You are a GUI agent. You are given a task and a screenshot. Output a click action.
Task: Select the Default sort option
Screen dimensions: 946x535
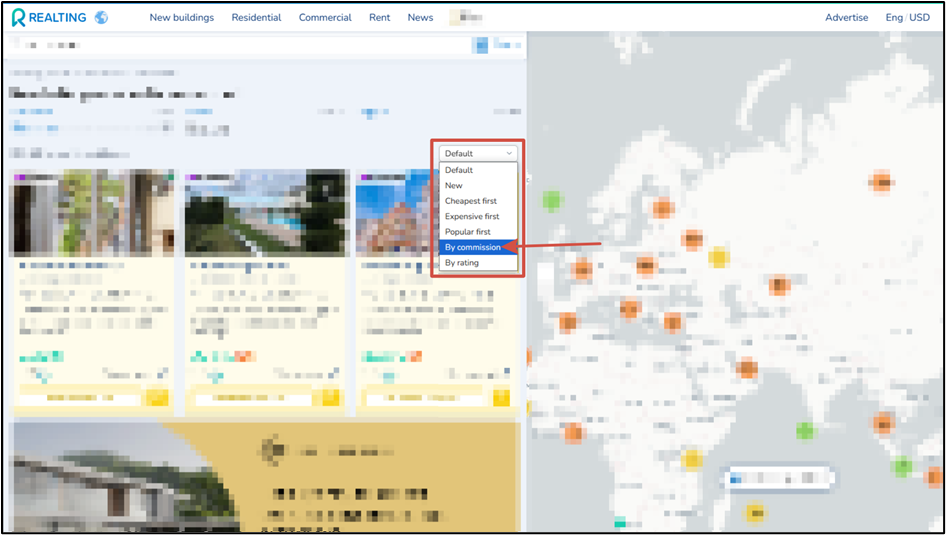[x=478, y=170]
